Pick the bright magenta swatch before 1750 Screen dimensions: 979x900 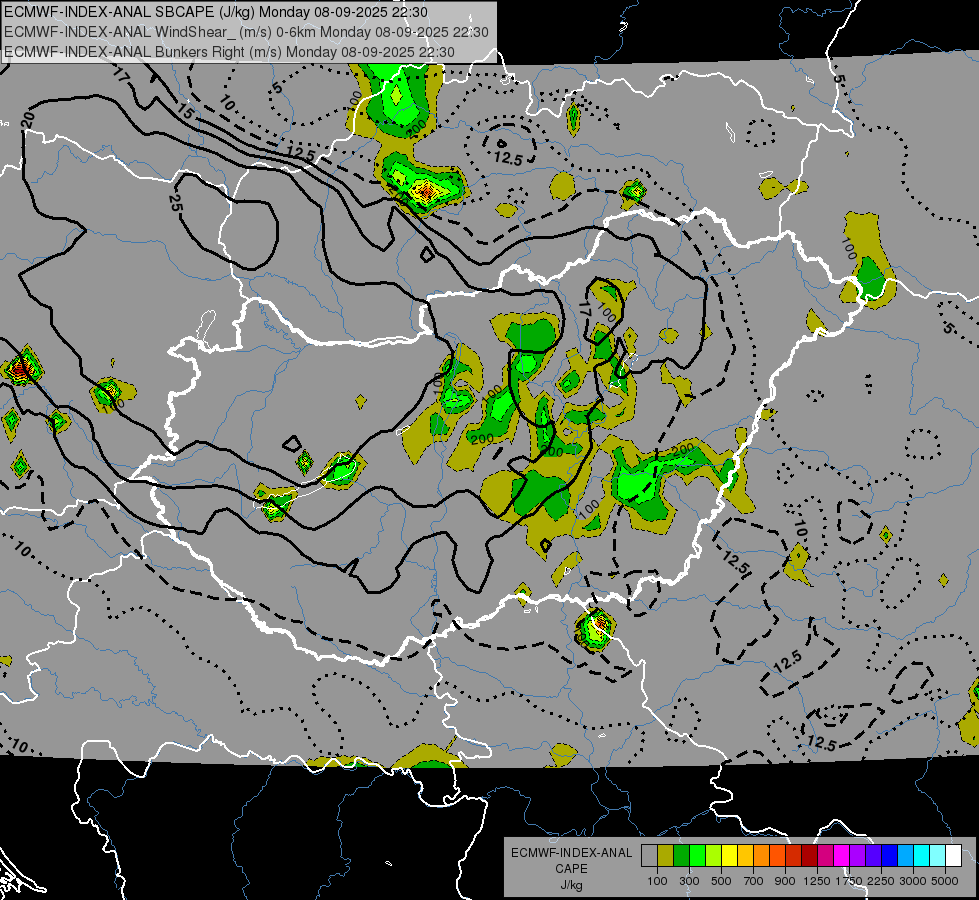coord(842,855)
